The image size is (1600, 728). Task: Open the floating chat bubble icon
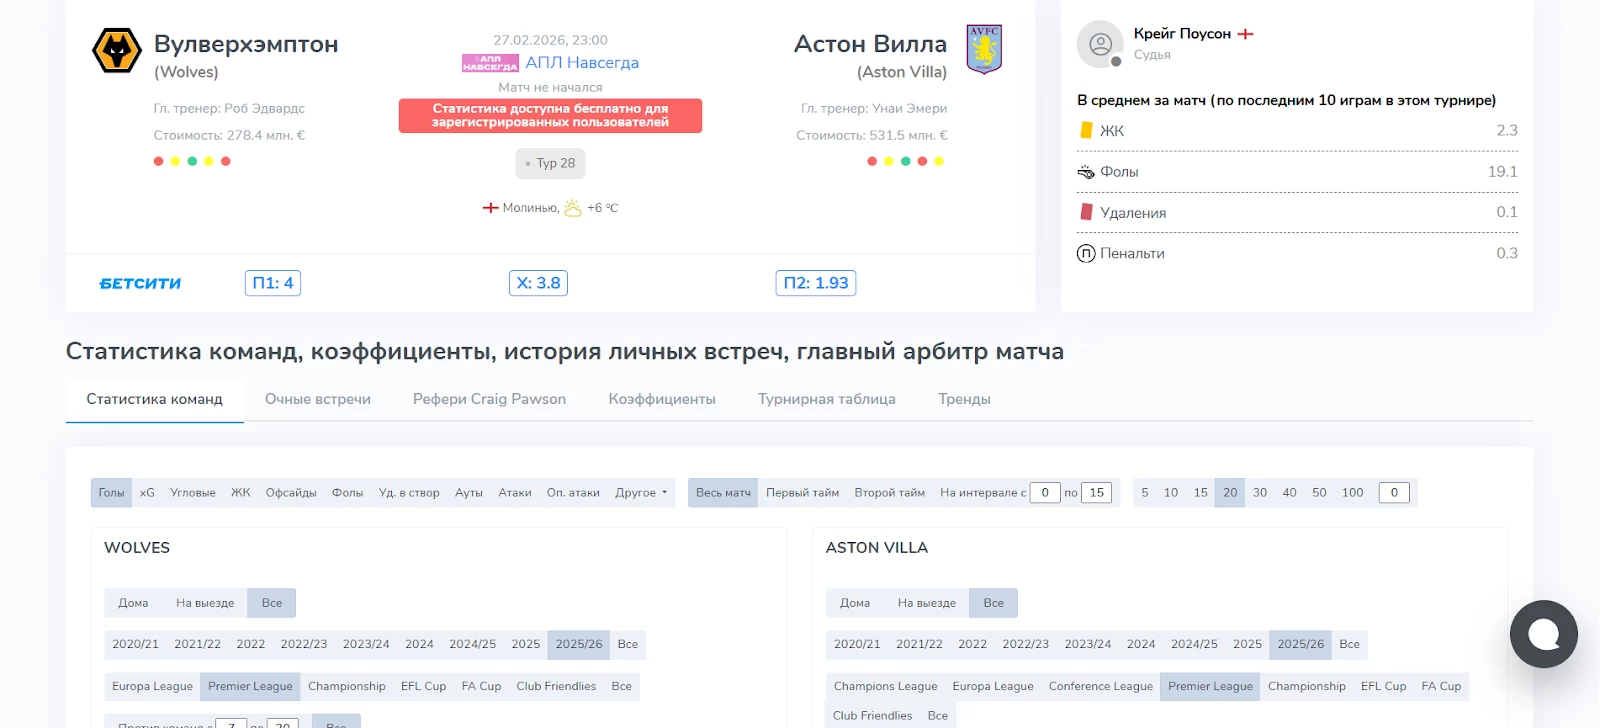point(1543,634)
